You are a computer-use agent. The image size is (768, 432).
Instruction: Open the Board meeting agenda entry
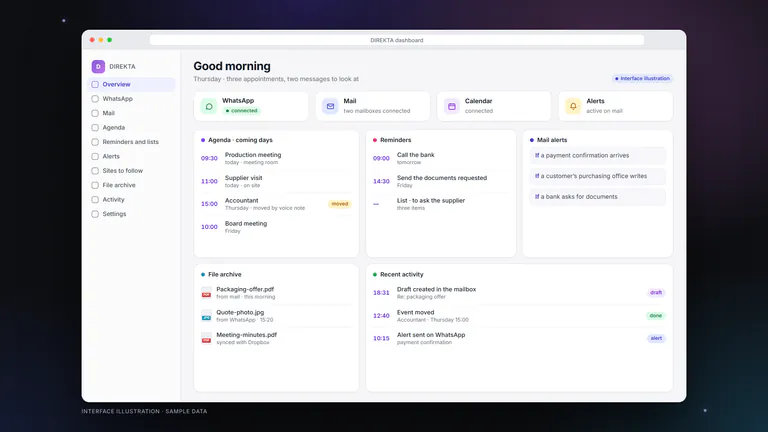276,227
